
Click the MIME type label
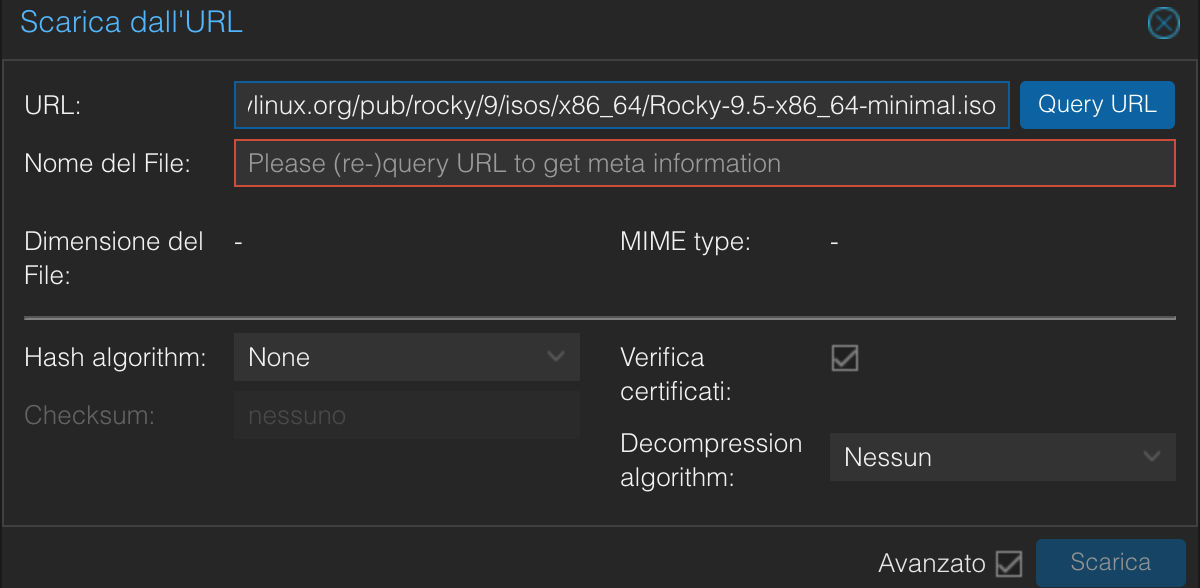[x=685, y=242]
